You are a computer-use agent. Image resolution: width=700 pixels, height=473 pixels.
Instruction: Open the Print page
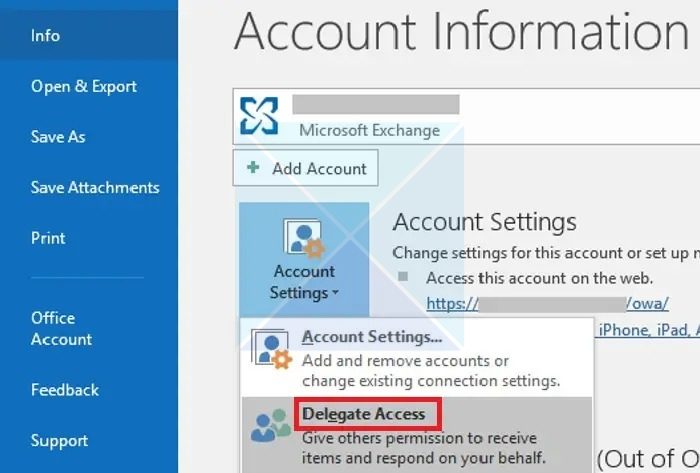[48, 238]
